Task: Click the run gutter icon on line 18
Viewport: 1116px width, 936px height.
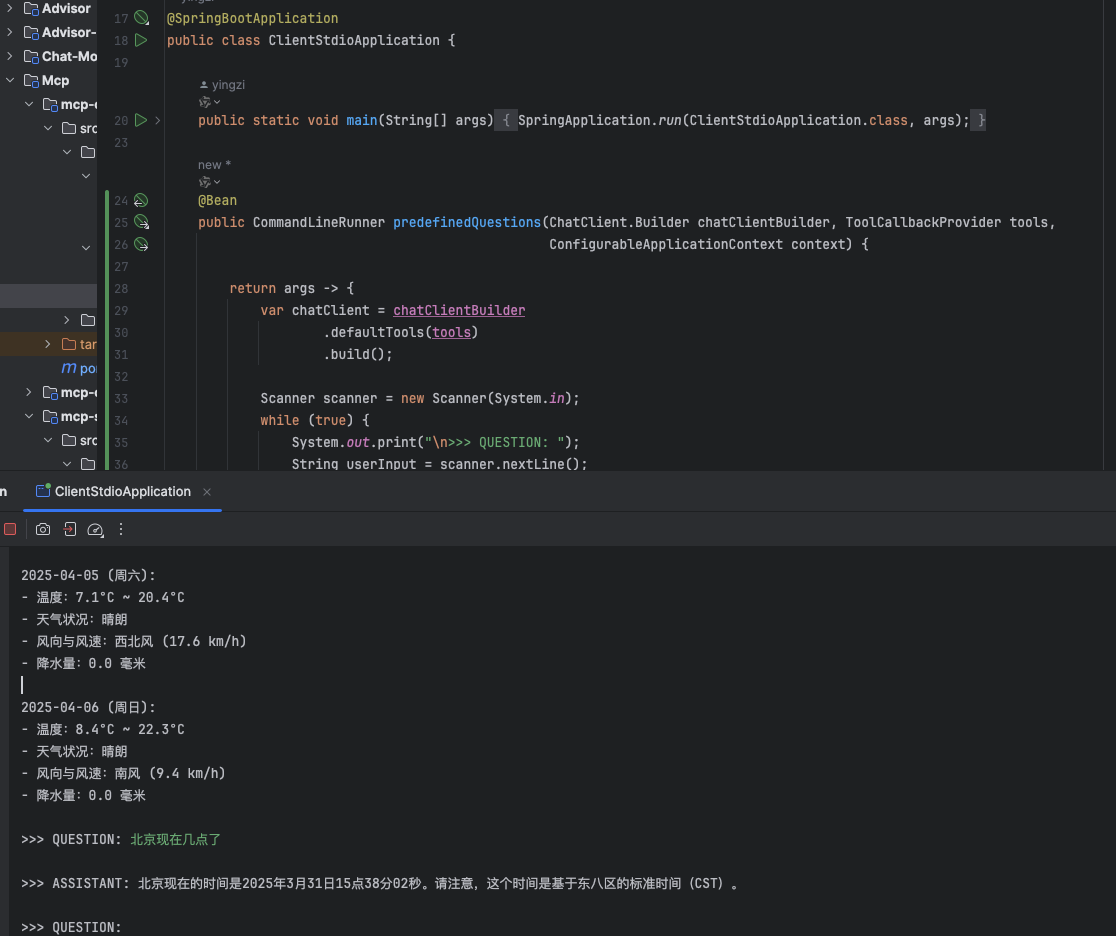Action: [x=141, y=40]
